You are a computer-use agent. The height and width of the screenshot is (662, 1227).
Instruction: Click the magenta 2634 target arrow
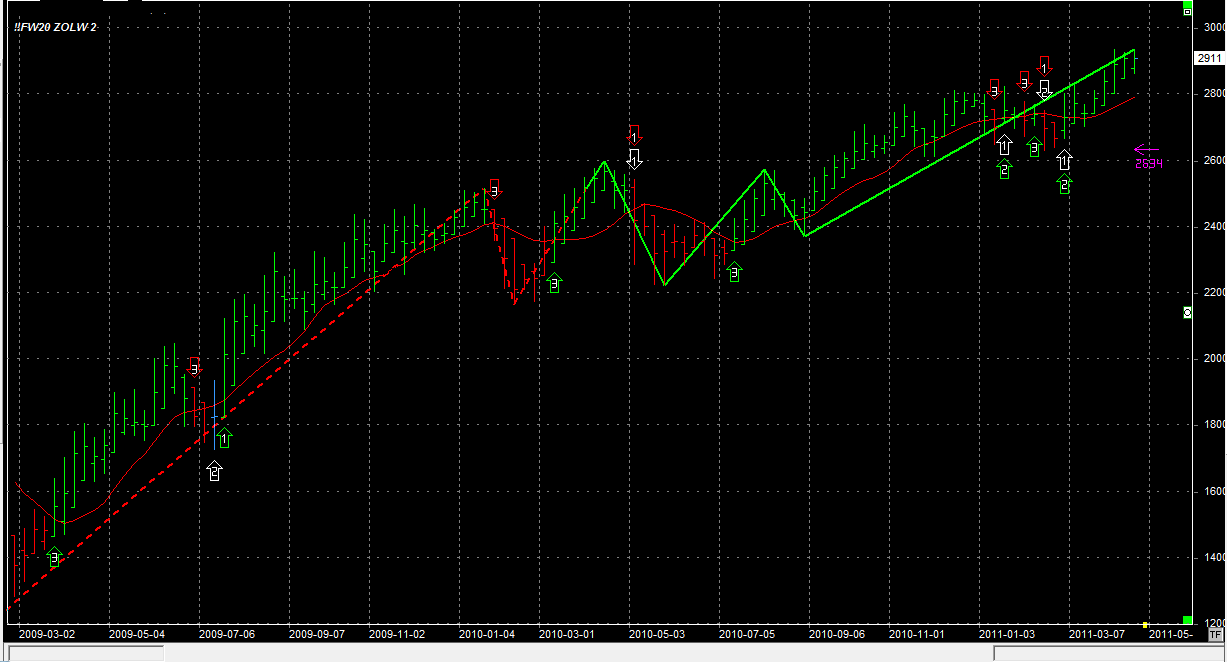1146,151
